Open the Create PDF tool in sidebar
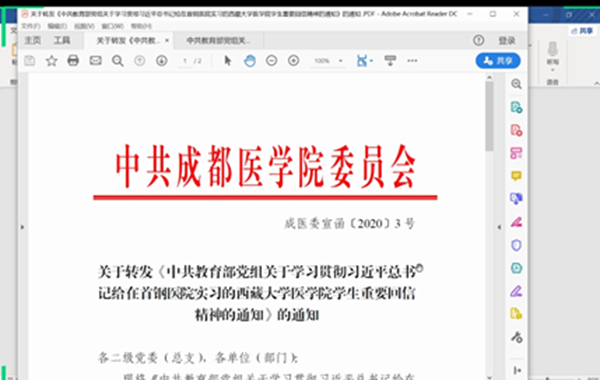 click(x=516, y=130)
